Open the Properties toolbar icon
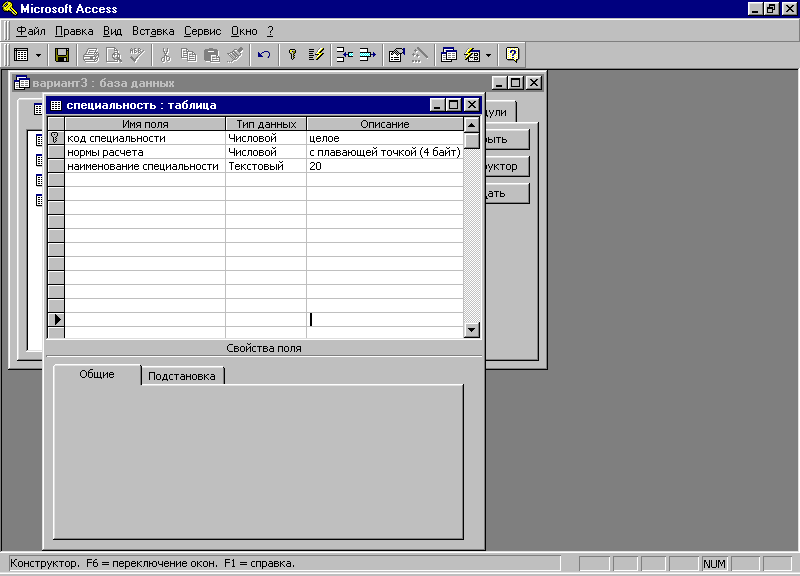This screenshot has height=576, width=800. [396, 55]
